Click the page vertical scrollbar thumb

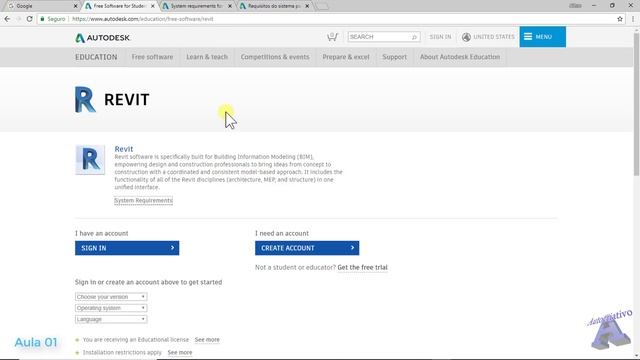636,104
